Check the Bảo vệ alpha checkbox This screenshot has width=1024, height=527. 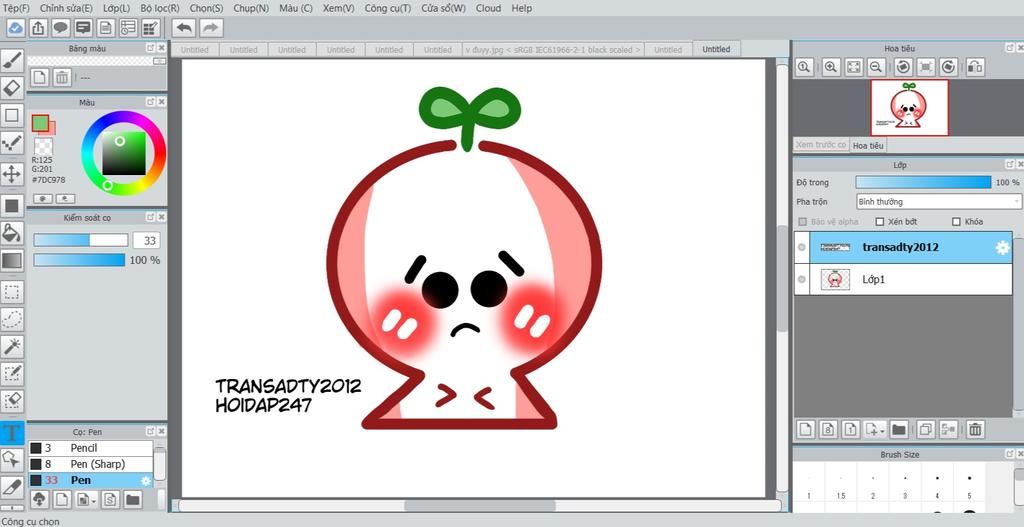[803, 221]
